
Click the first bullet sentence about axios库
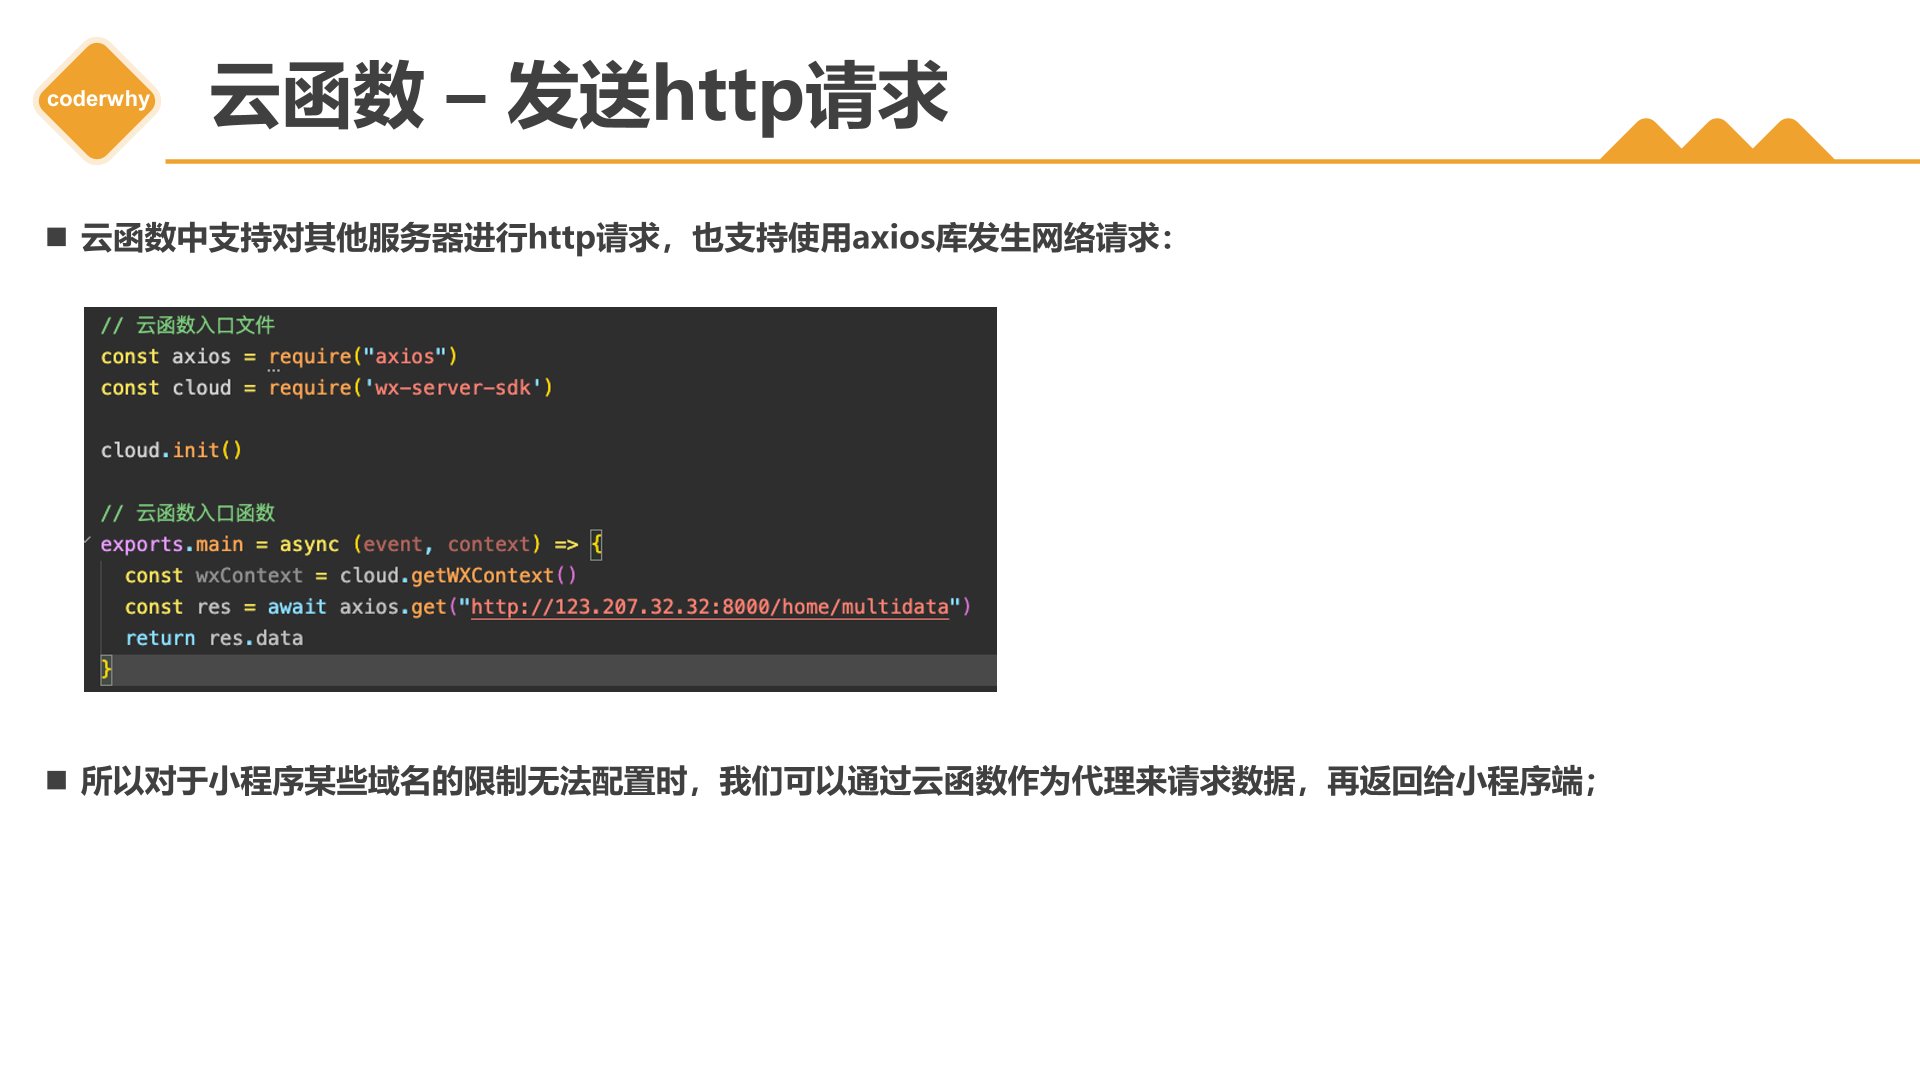pos(626,238)
